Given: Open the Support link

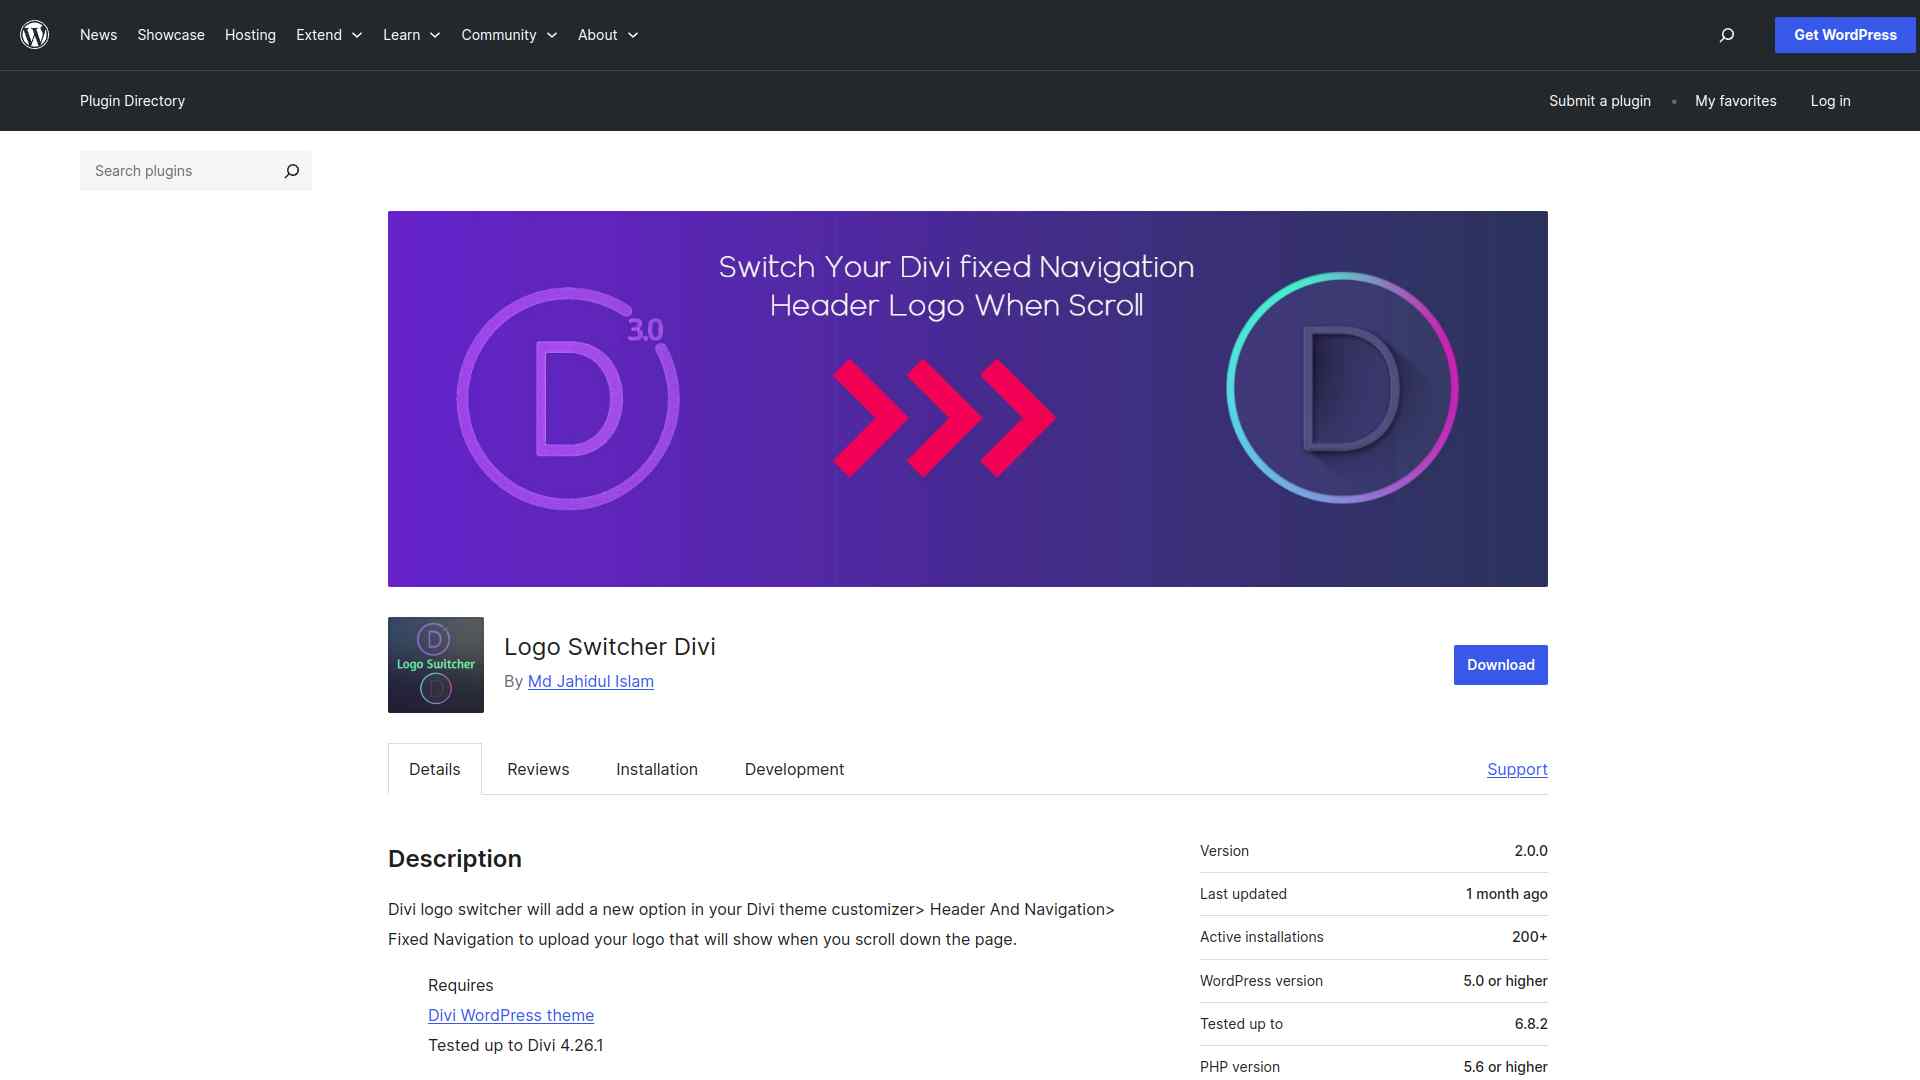Looking at the screenshot, I should click(x=1517, y=769).
